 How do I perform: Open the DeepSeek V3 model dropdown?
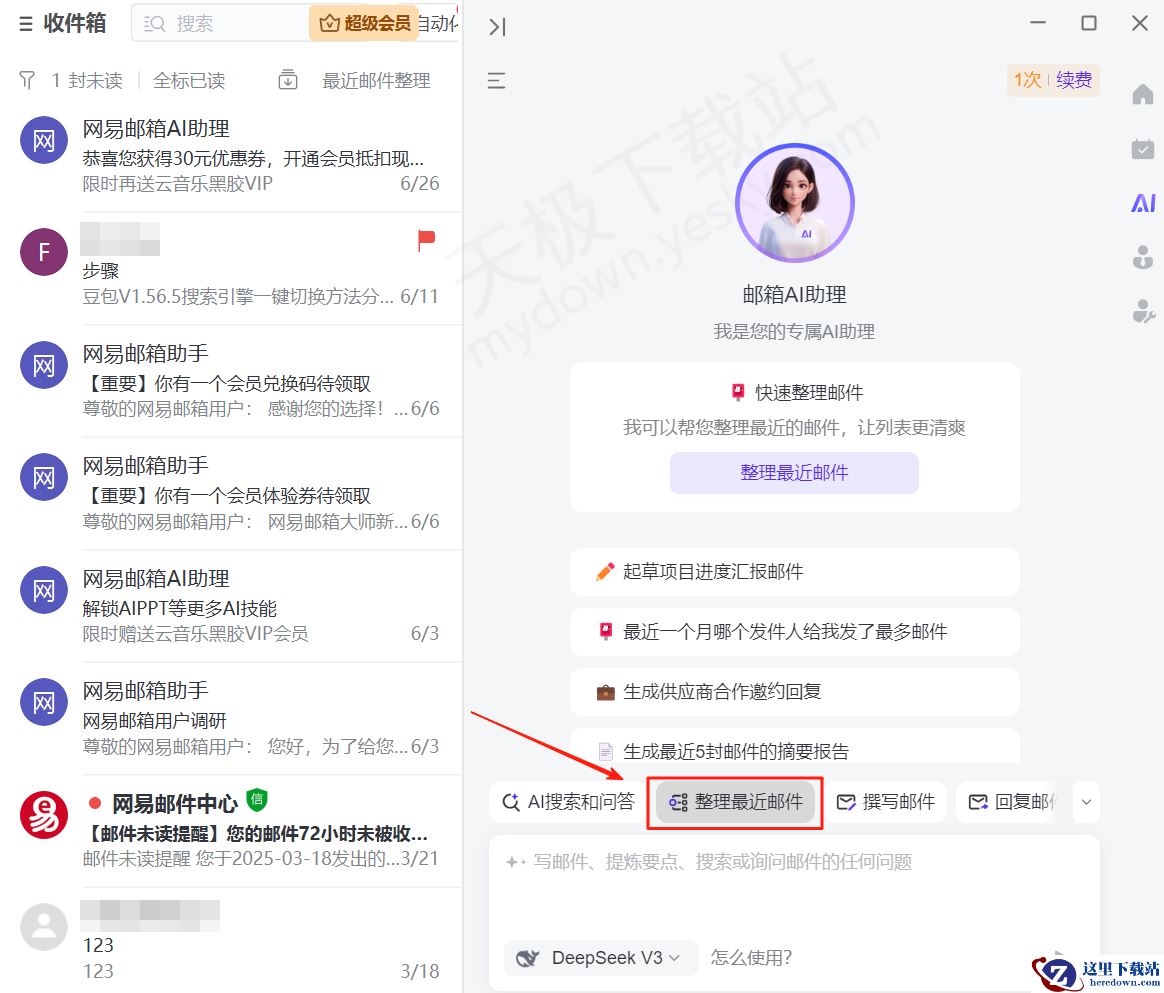[601, 957]
